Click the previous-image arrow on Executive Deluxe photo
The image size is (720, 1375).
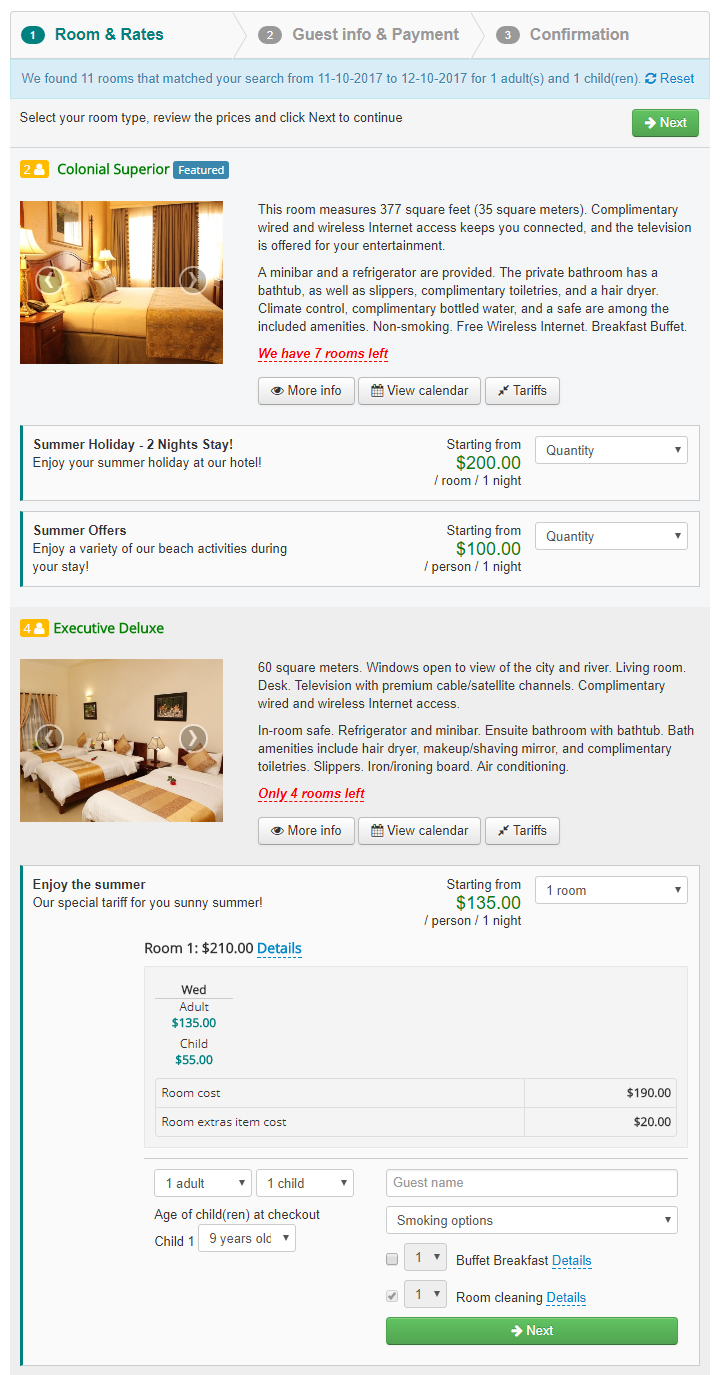pyautogui.click(x=49, y=738)
